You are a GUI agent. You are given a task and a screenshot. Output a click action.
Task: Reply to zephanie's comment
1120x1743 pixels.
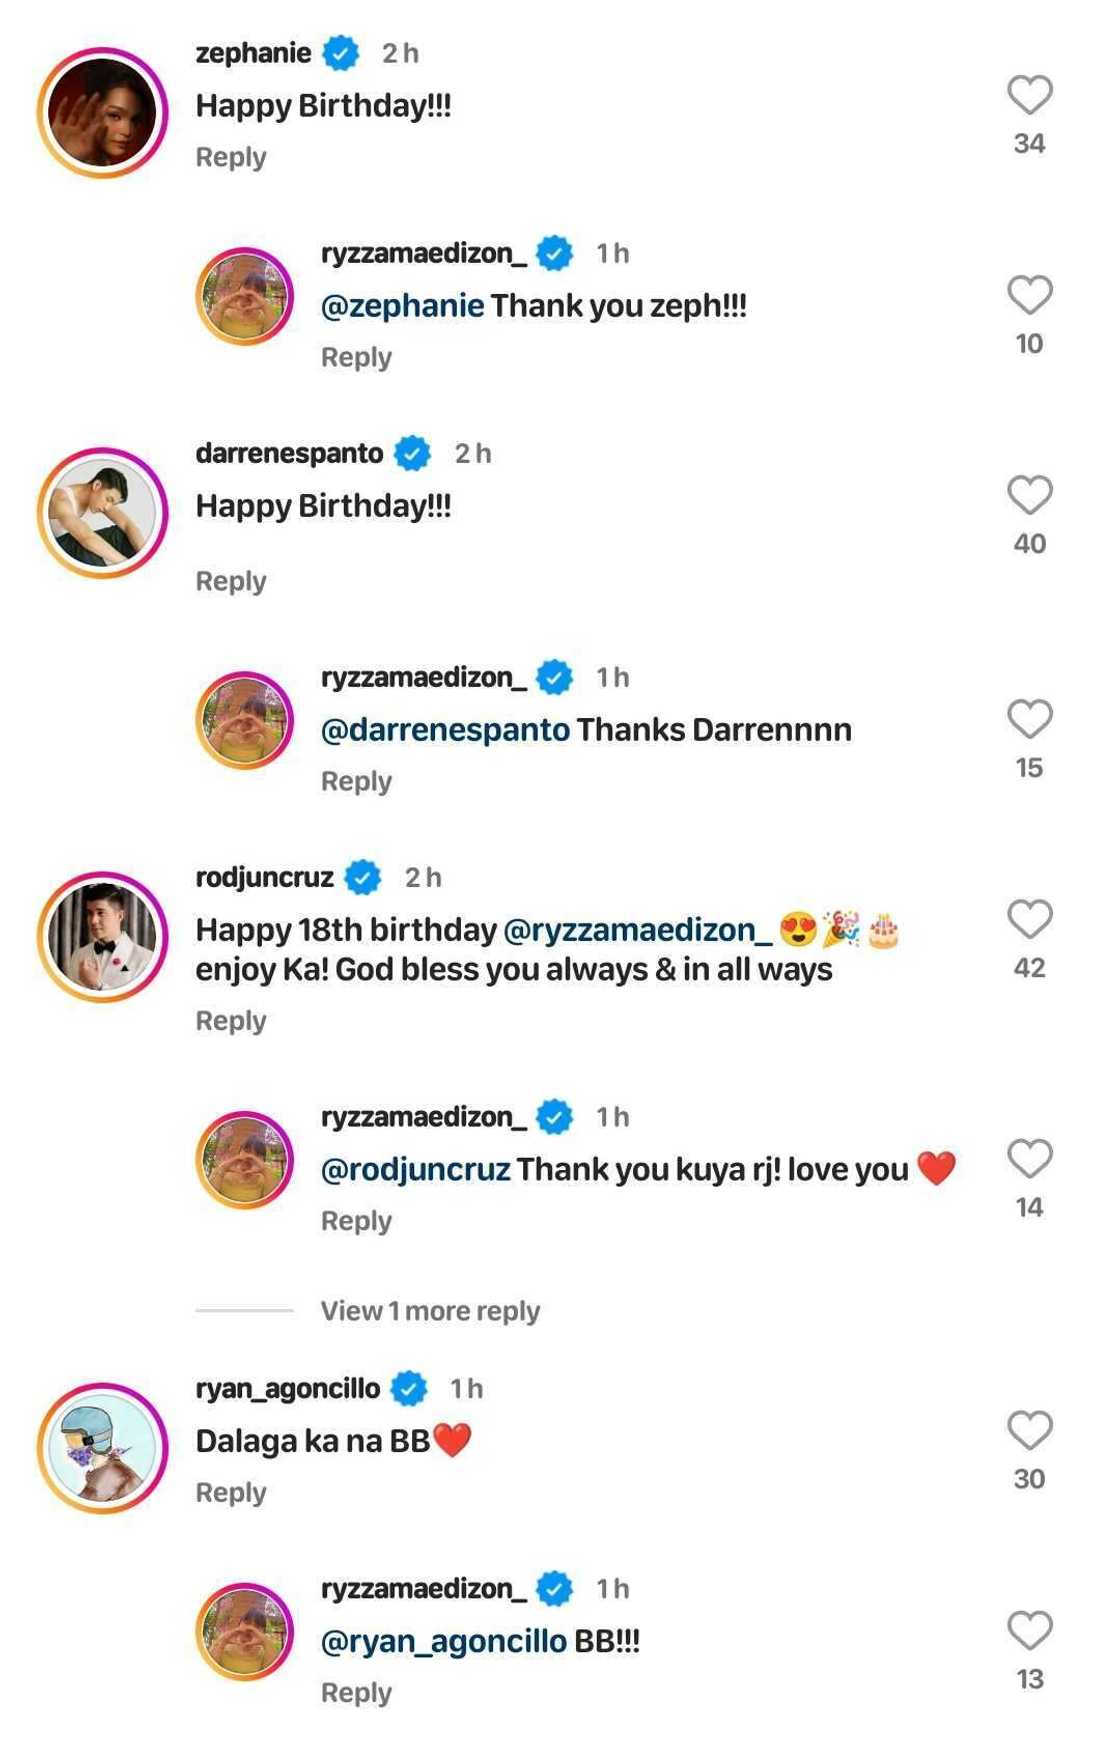231,158
